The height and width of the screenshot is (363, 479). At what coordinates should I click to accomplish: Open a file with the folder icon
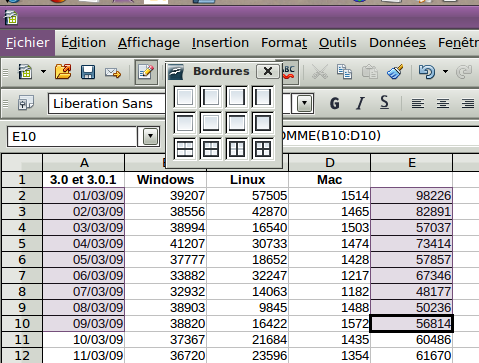63,72
